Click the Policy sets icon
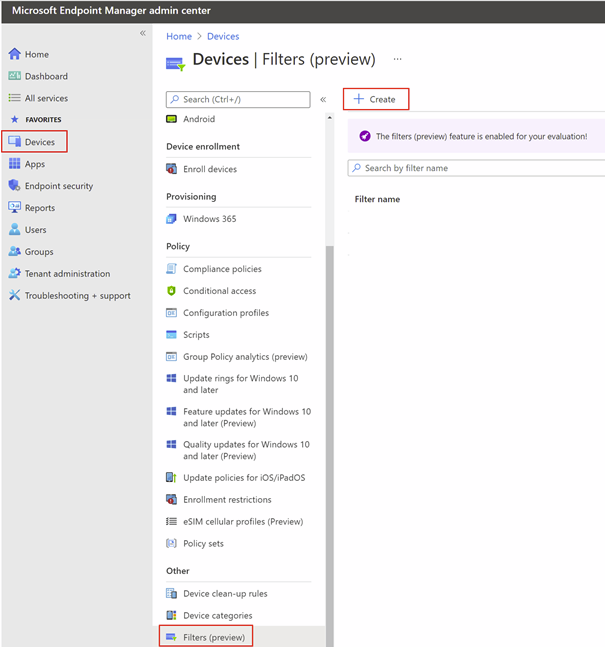605x647 pixels. click(x=171, y=543)
